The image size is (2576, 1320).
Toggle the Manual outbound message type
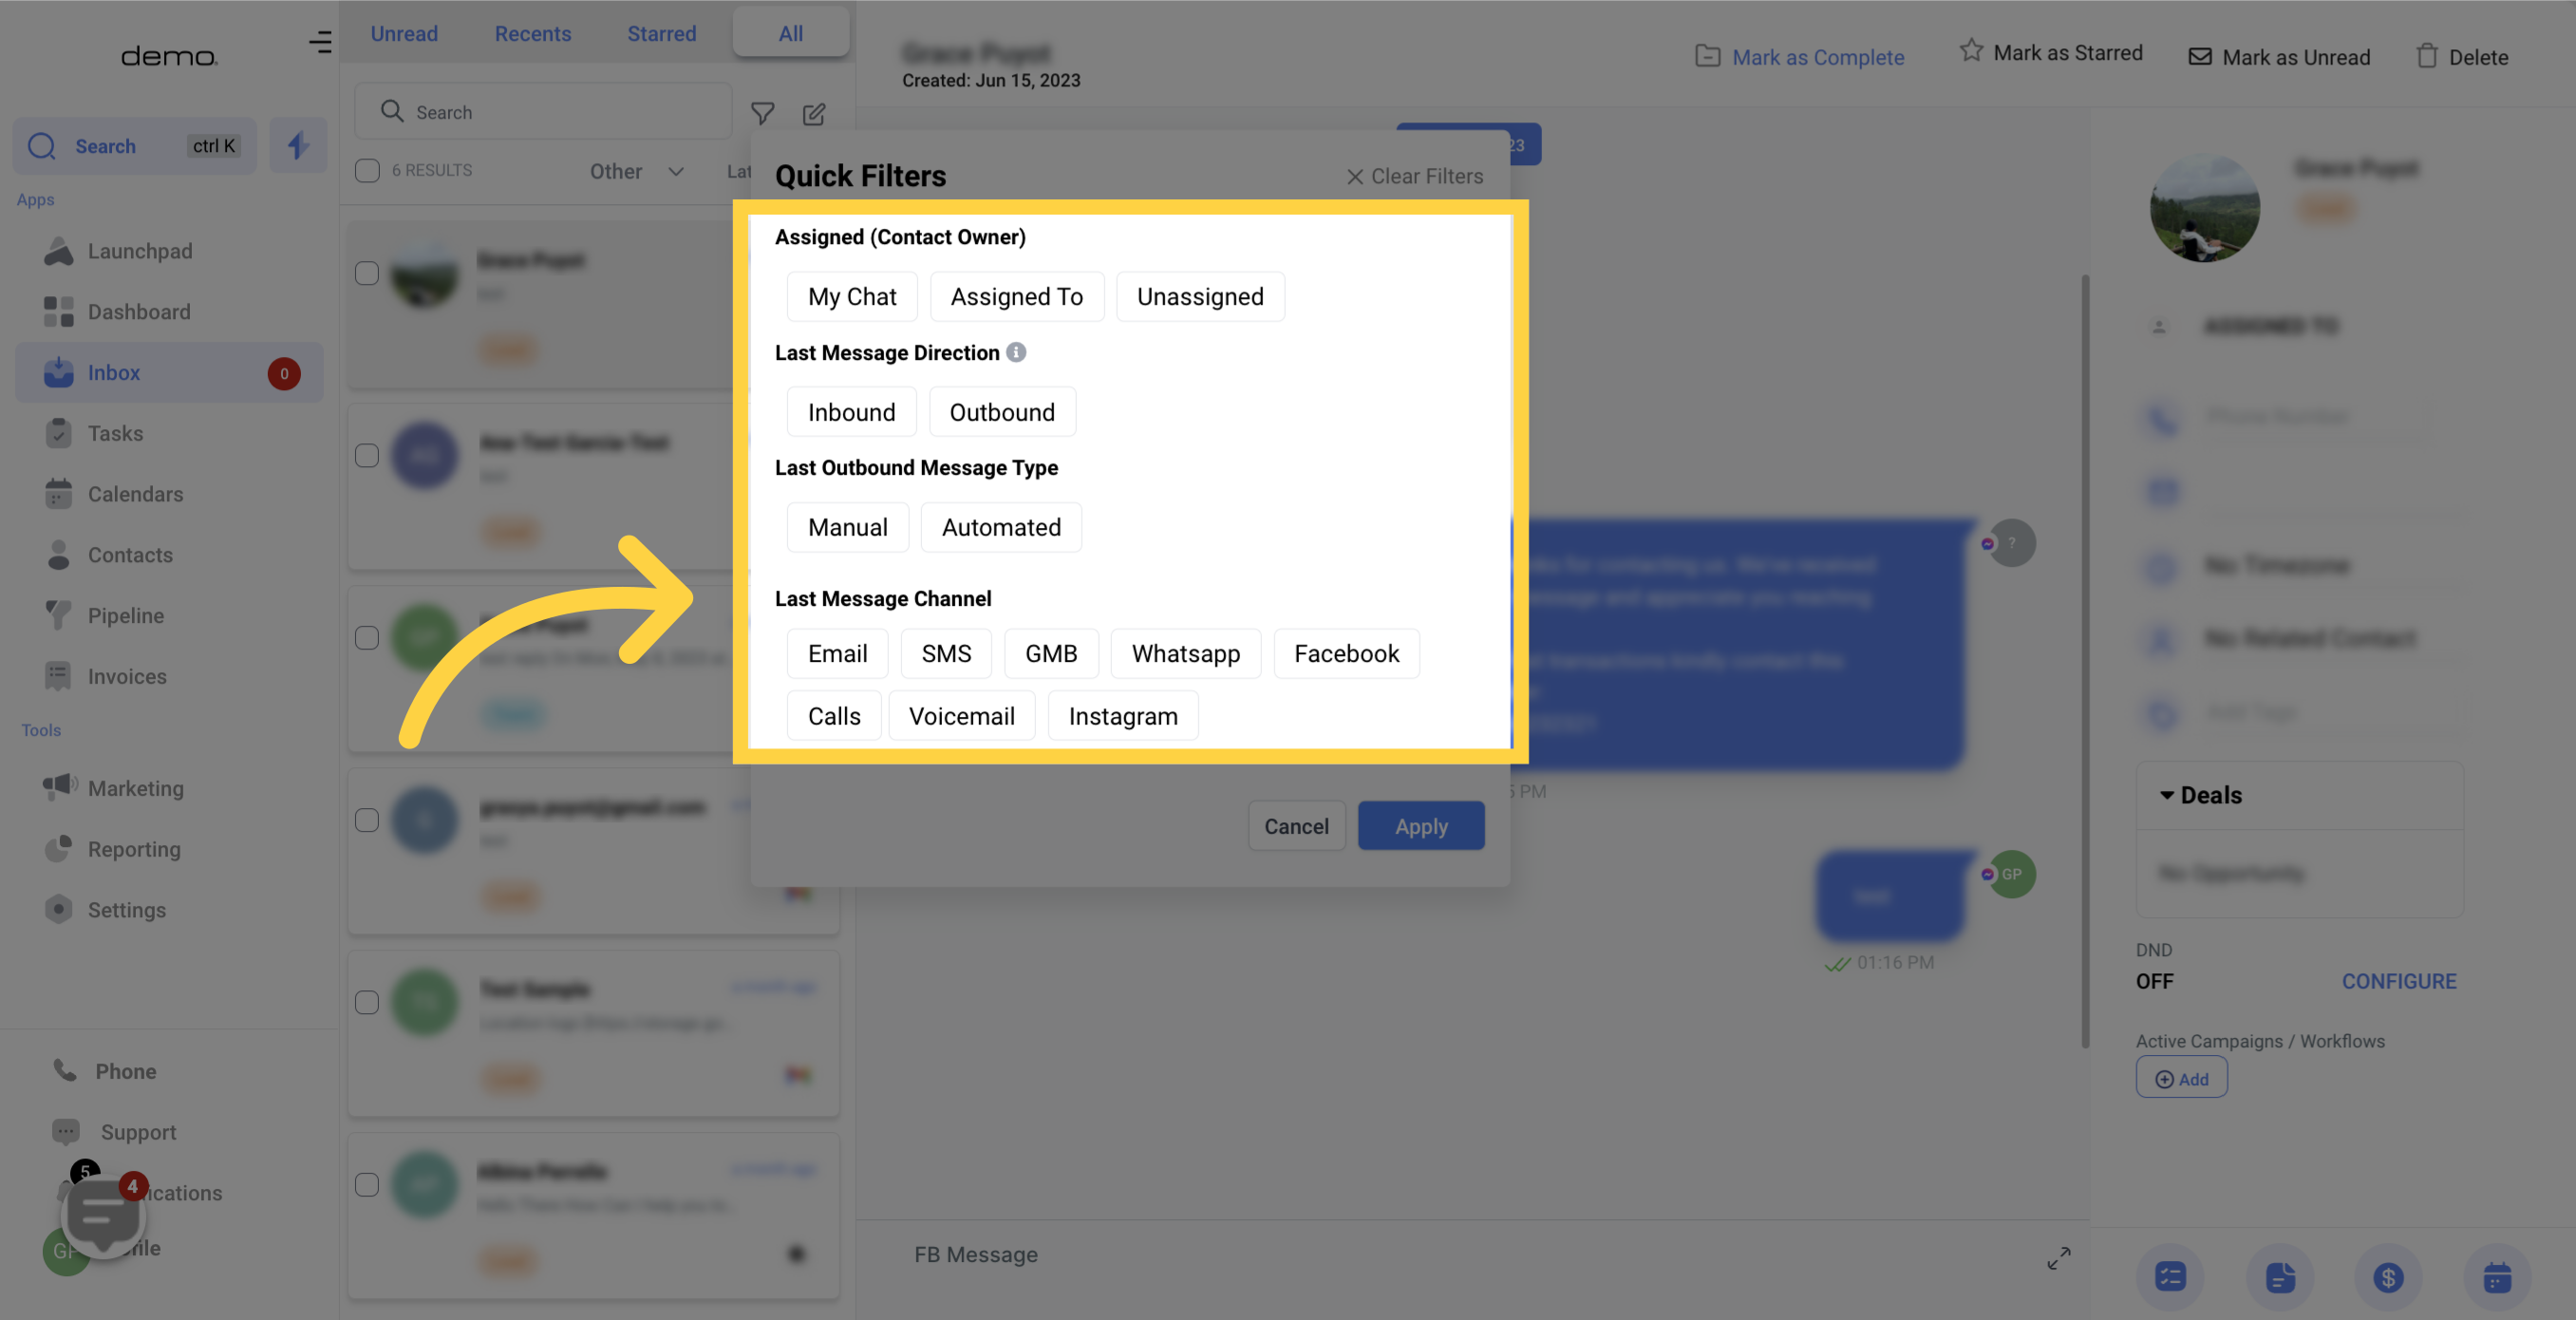(848, 527)
